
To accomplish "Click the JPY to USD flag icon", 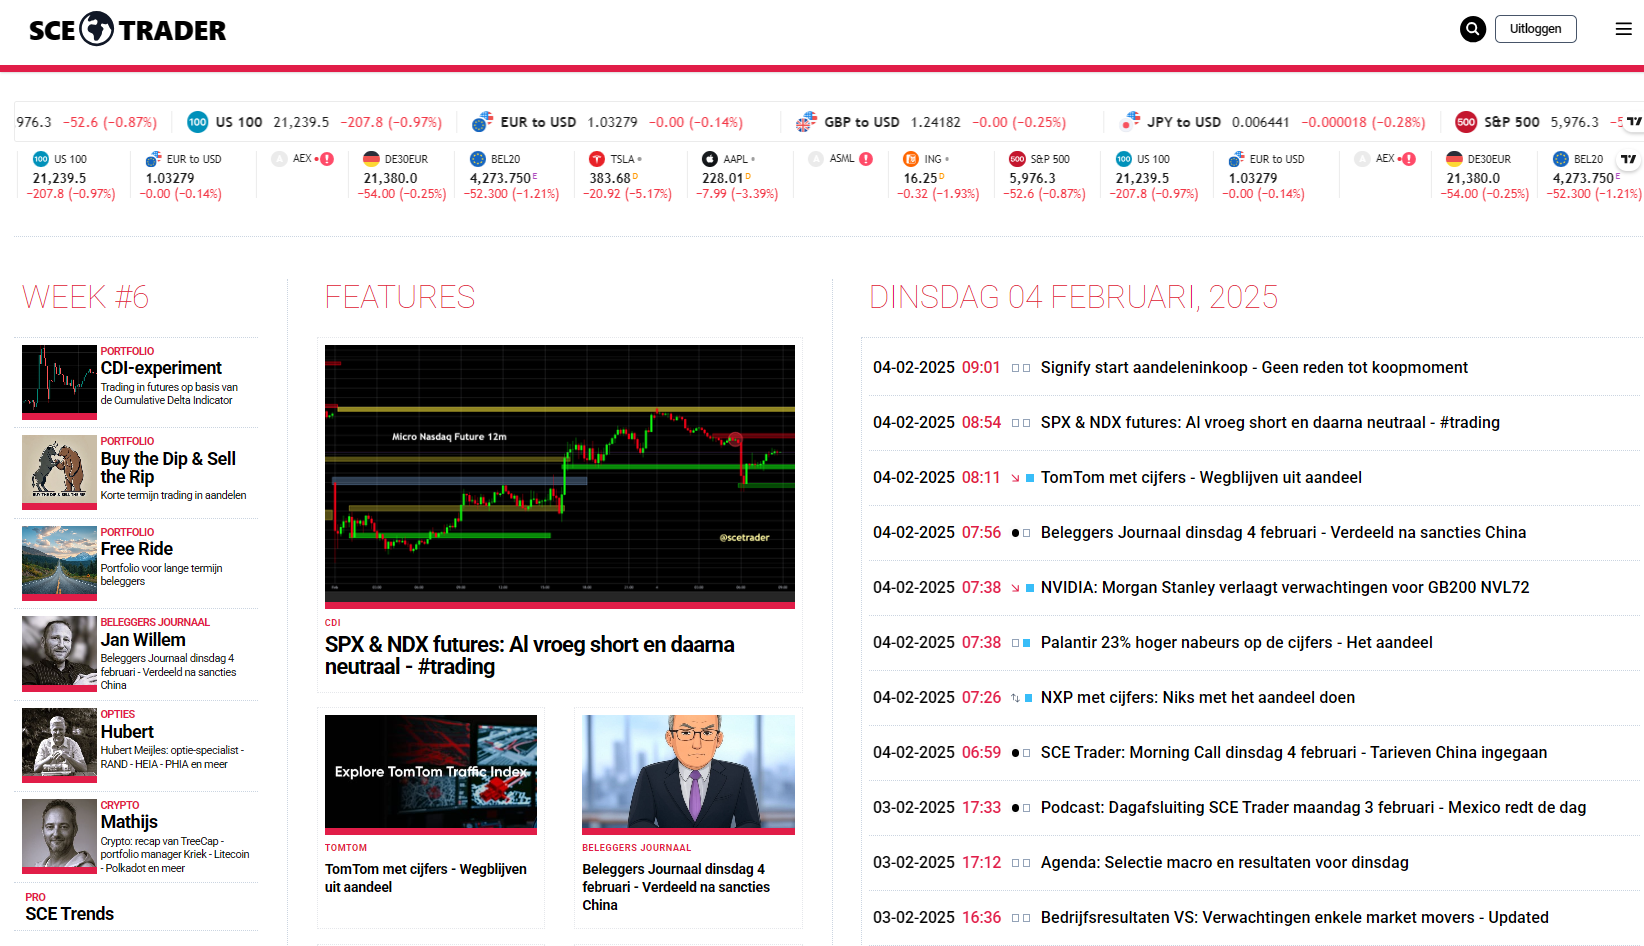I will pyautogui.click(x=1130, y=122).
